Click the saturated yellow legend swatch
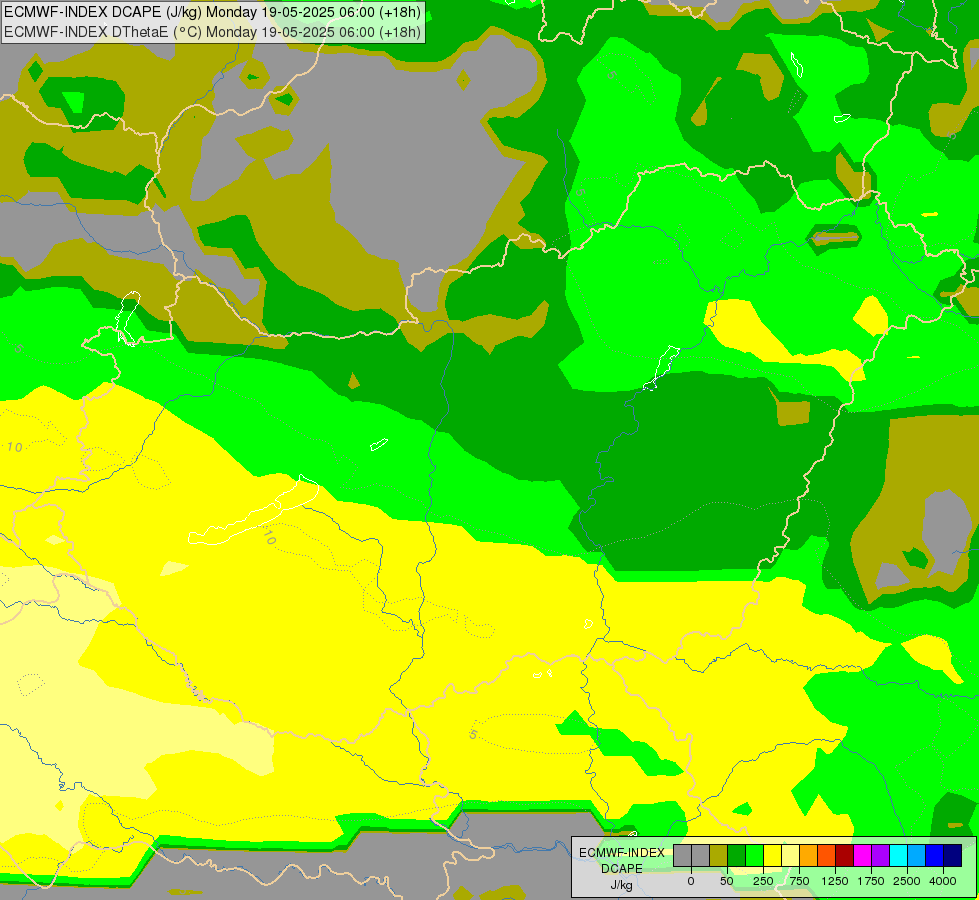 click(x=772, y=856)
